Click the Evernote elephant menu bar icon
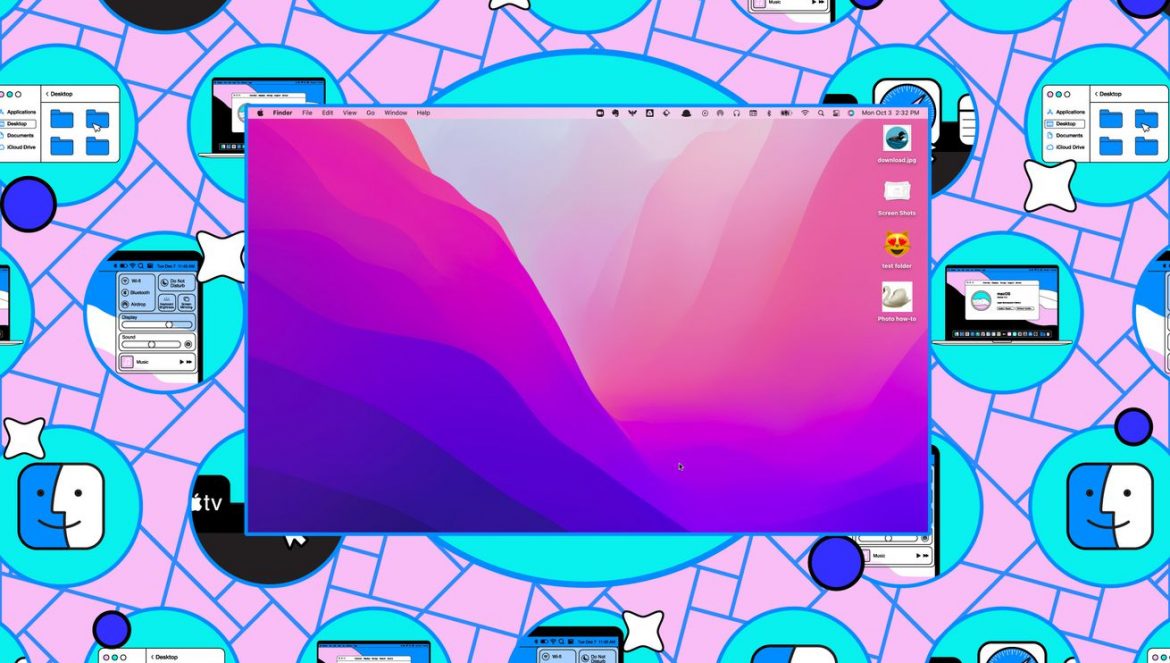 616,113
